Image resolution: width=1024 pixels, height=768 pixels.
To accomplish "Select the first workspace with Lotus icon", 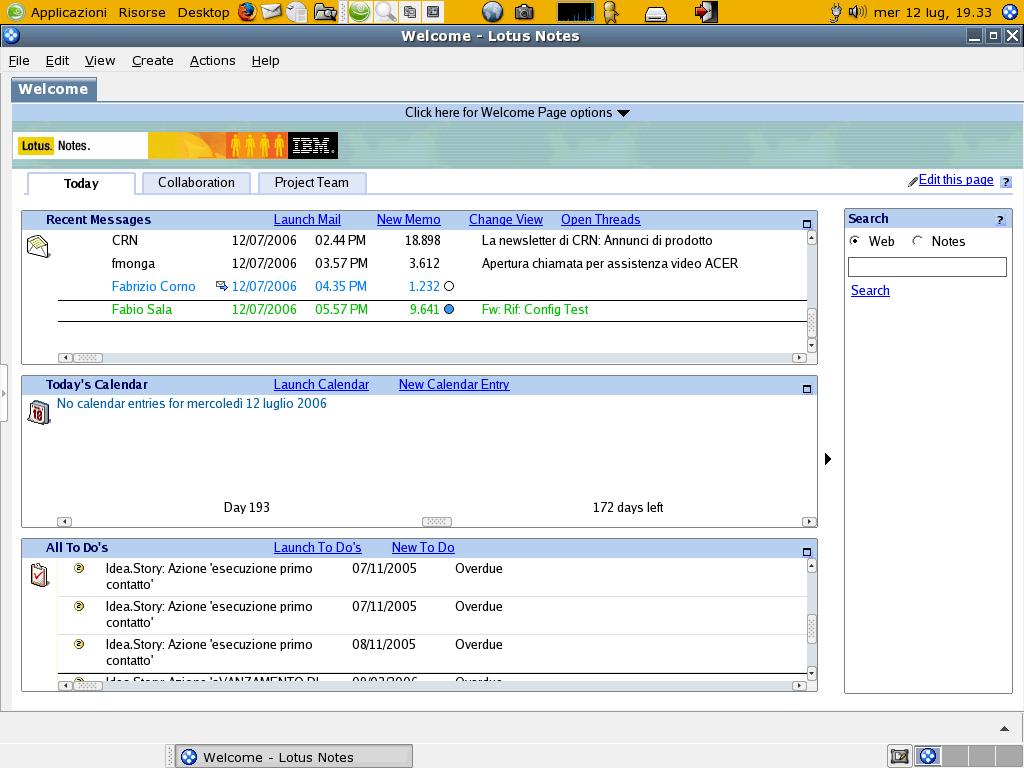I will 927,756.
